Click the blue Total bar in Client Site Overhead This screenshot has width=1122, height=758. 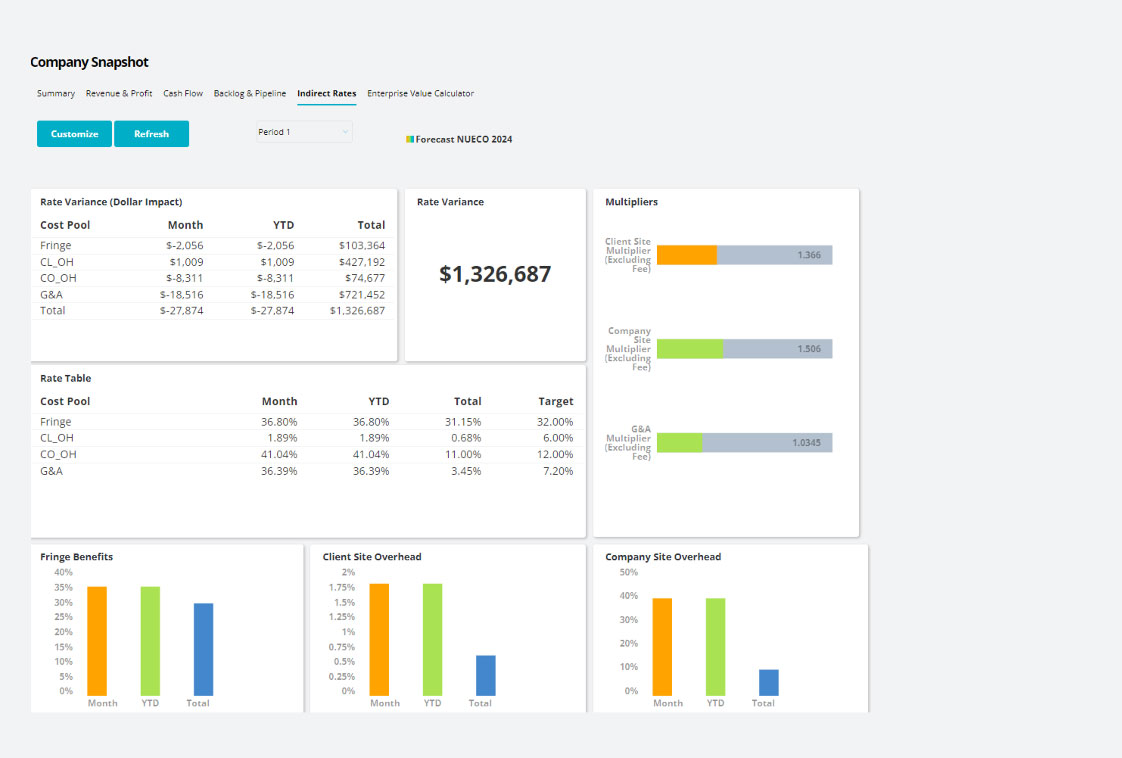(485, 675)
